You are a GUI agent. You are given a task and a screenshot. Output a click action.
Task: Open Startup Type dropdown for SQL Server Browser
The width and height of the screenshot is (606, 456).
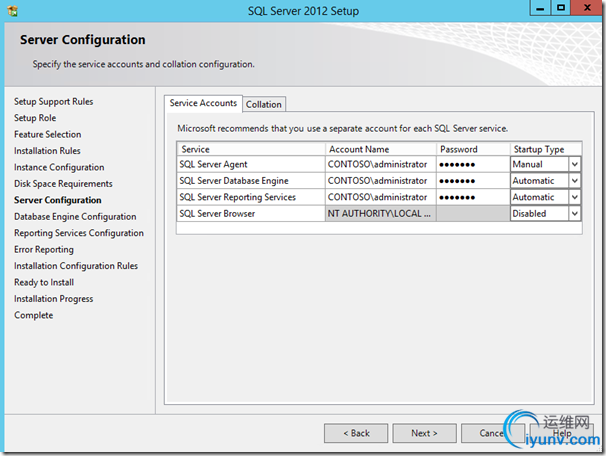pyautogui.click(x=574, y=213)
